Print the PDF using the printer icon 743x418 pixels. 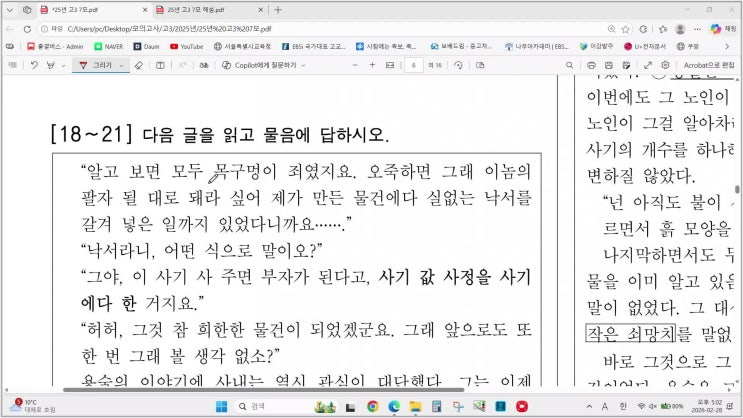(x=592, y=65)
